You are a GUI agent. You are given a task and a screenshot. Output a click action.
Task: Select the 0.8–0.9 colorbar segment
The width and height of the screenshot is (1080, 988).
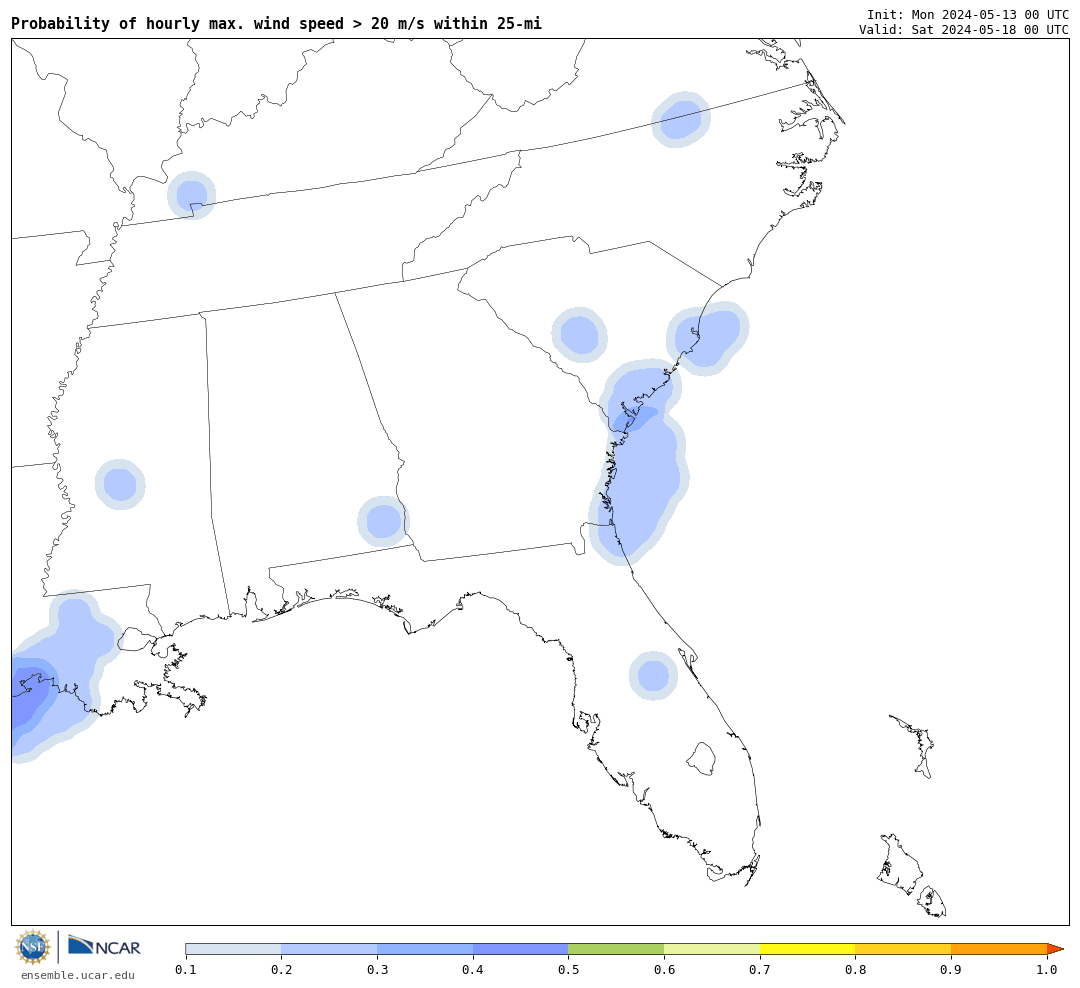point(903,949)
